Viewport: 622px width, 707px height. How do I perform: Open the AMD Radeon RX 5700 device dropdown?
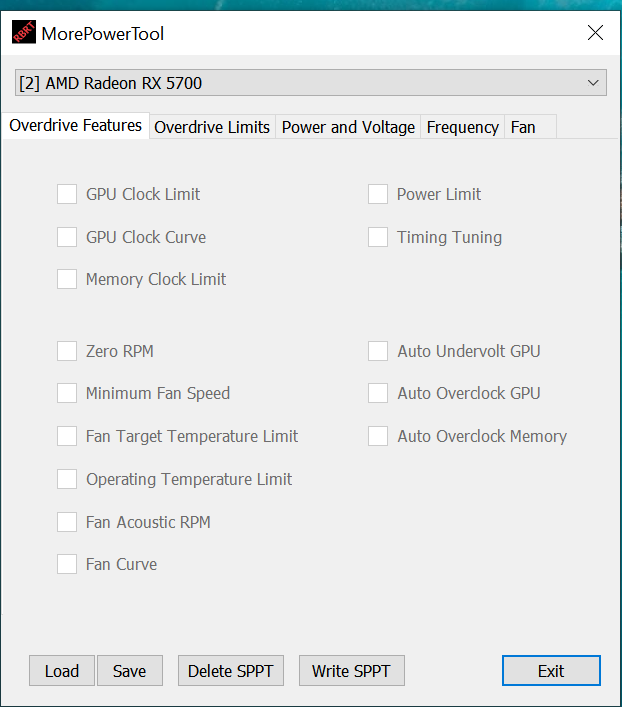pyautogui.click(x=311, y=83)
